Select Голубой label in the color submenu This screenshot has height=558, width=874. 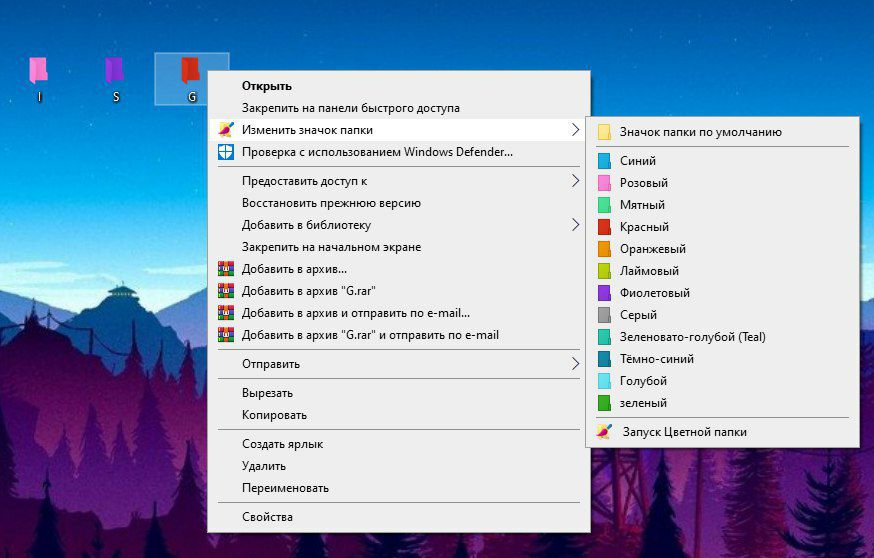(643, 381)
